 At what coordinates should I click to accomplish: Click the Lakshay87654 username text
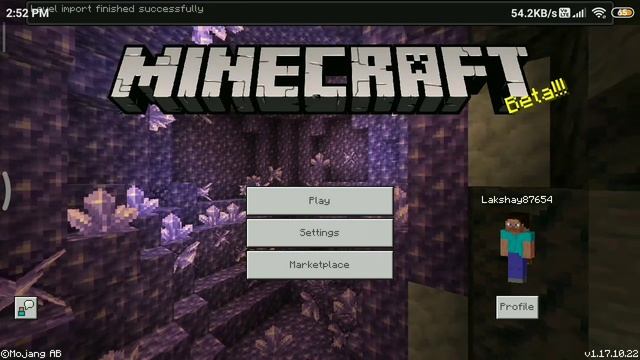coord(517,200)
